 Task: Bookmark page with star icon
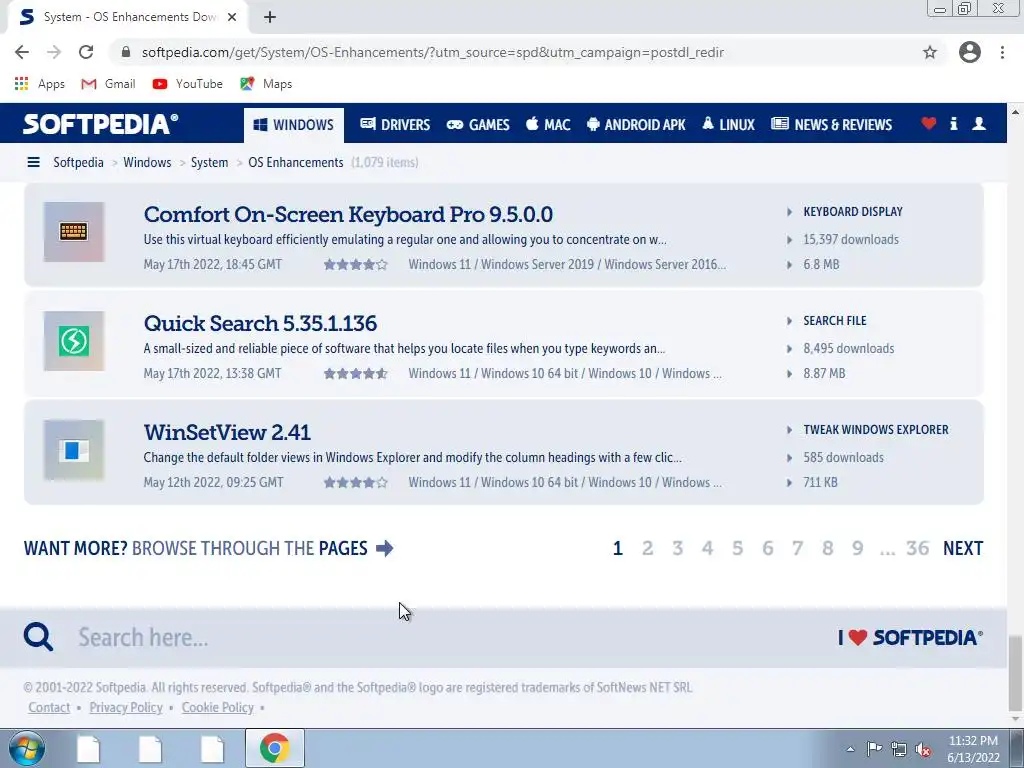tap(930, 52)
